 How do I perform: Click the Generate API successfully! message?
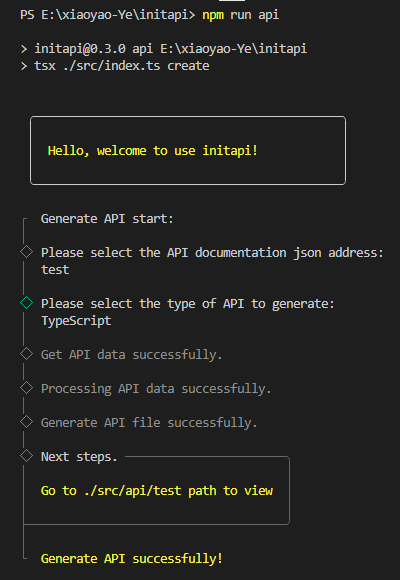coord(132,558)
